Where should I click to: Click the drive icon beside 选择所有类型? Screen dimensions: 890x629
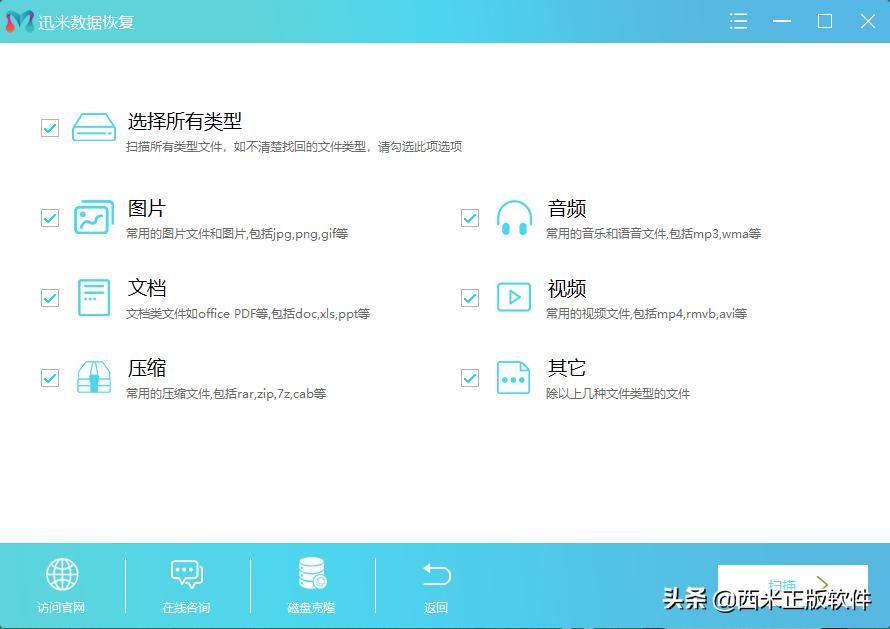pyautogui.click(x=93, y=127)
